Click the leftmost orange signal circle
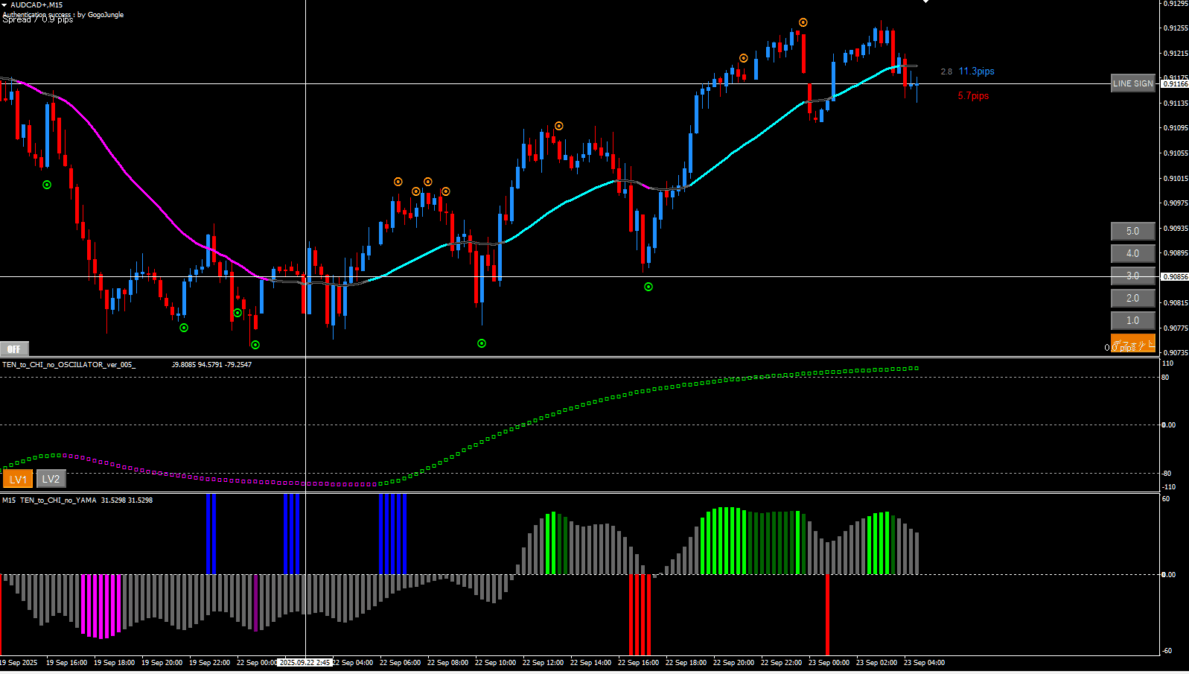 coord(398,182)
